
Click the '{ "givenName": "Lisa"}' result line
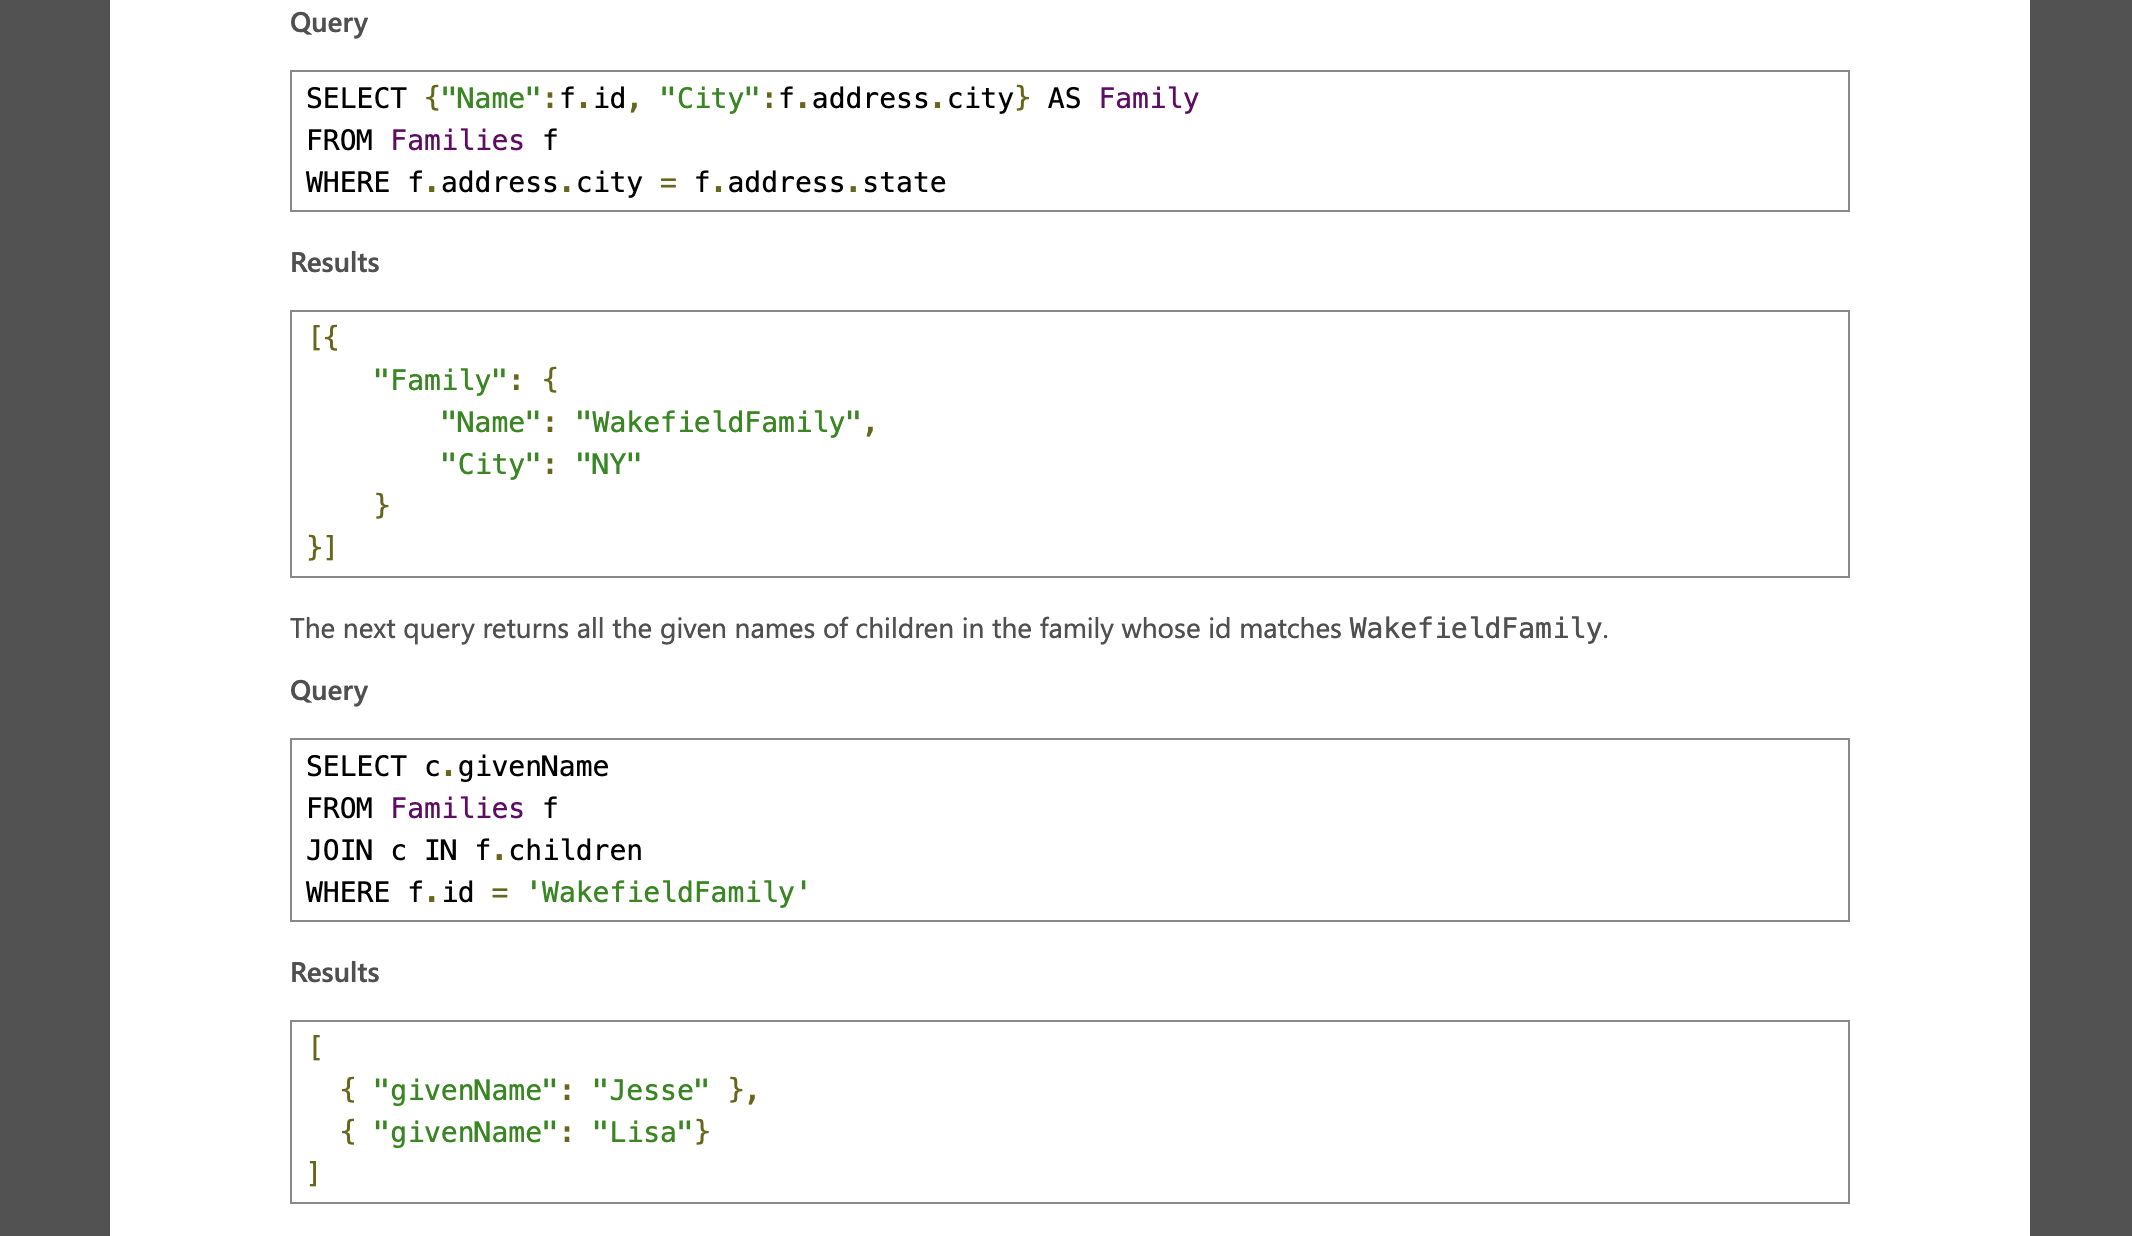pyautogui.click(x=524, y=1132)
